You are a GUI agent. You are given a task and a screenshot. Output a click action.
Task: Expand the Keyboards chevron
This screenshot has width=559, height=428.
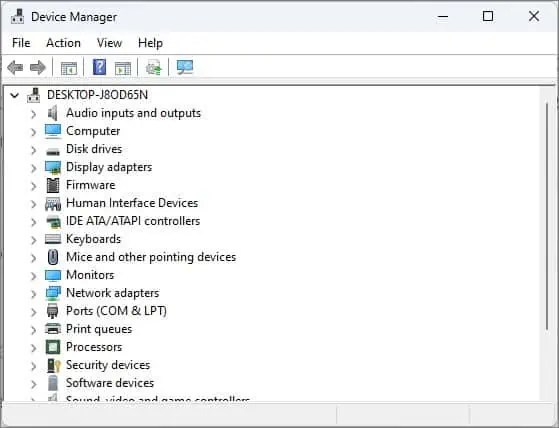coord(33,240)
